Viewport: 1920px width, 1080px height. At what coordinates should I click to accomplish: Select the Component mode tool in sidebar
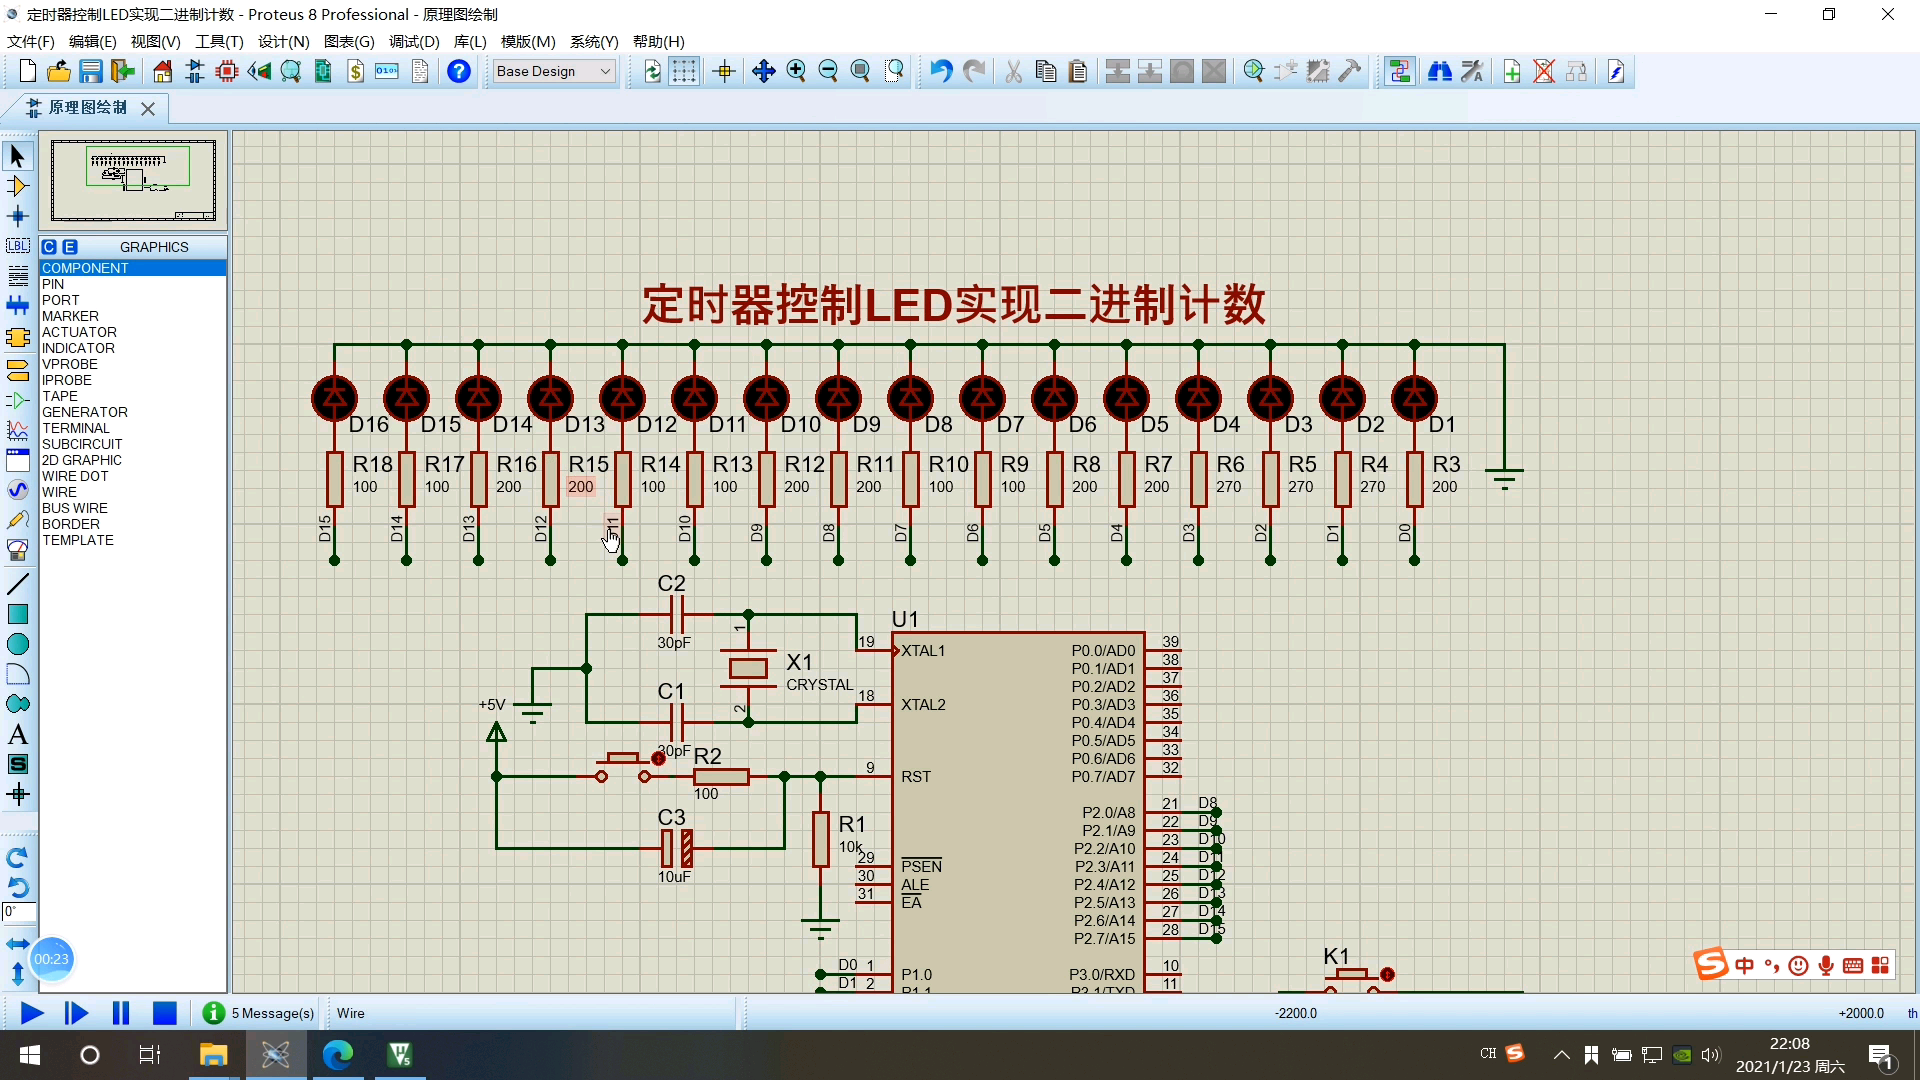pos(17,186)
